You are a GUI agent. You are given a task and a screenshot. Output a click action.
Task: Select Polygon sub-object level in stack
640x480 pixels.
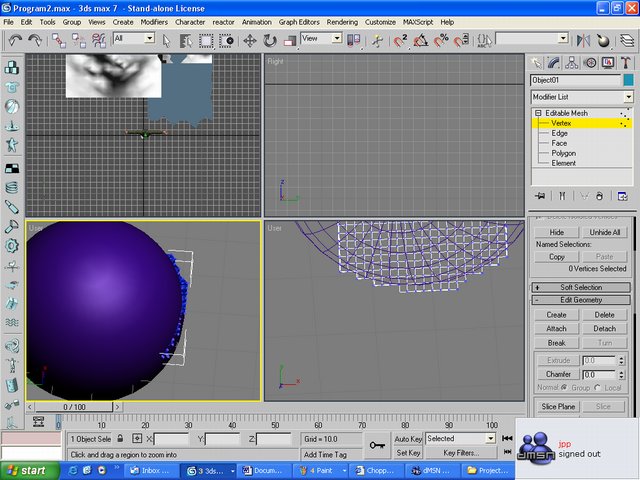564,153
